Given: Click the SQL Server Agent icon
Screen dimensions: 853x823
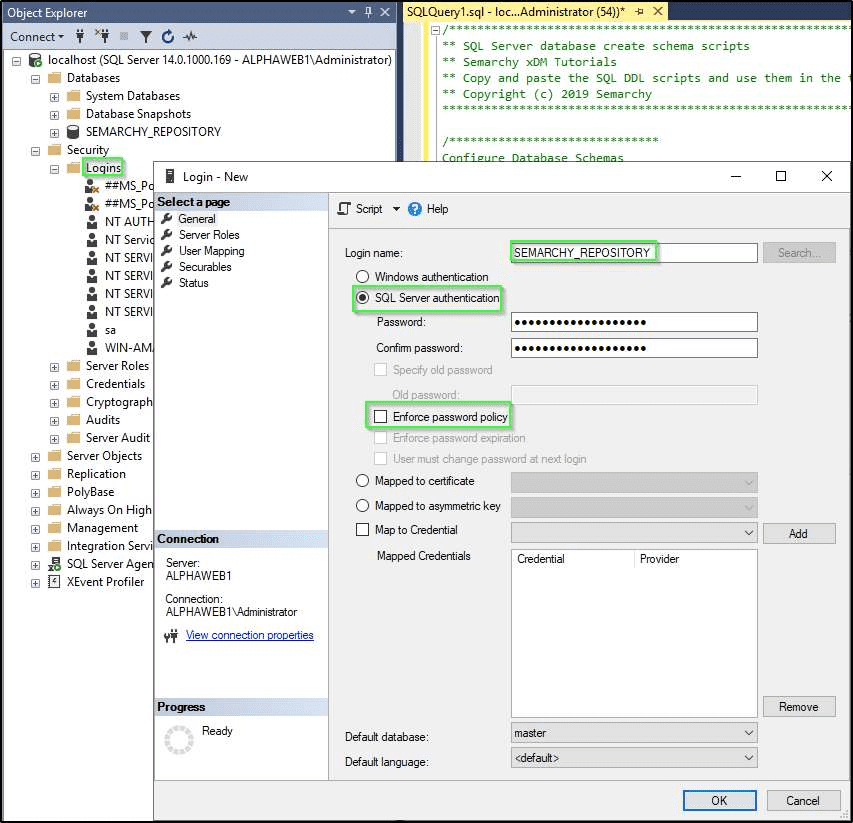Looking at the screenshot, I should 54,564.
